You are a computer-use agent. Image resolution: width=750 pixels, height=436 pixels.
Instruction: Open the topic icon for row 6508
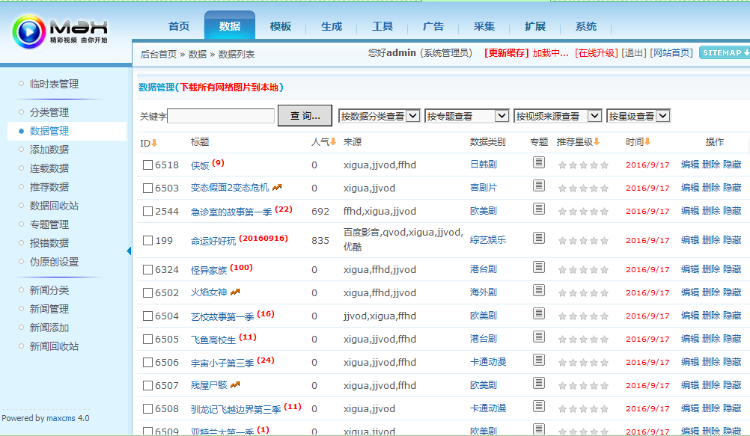539,406
